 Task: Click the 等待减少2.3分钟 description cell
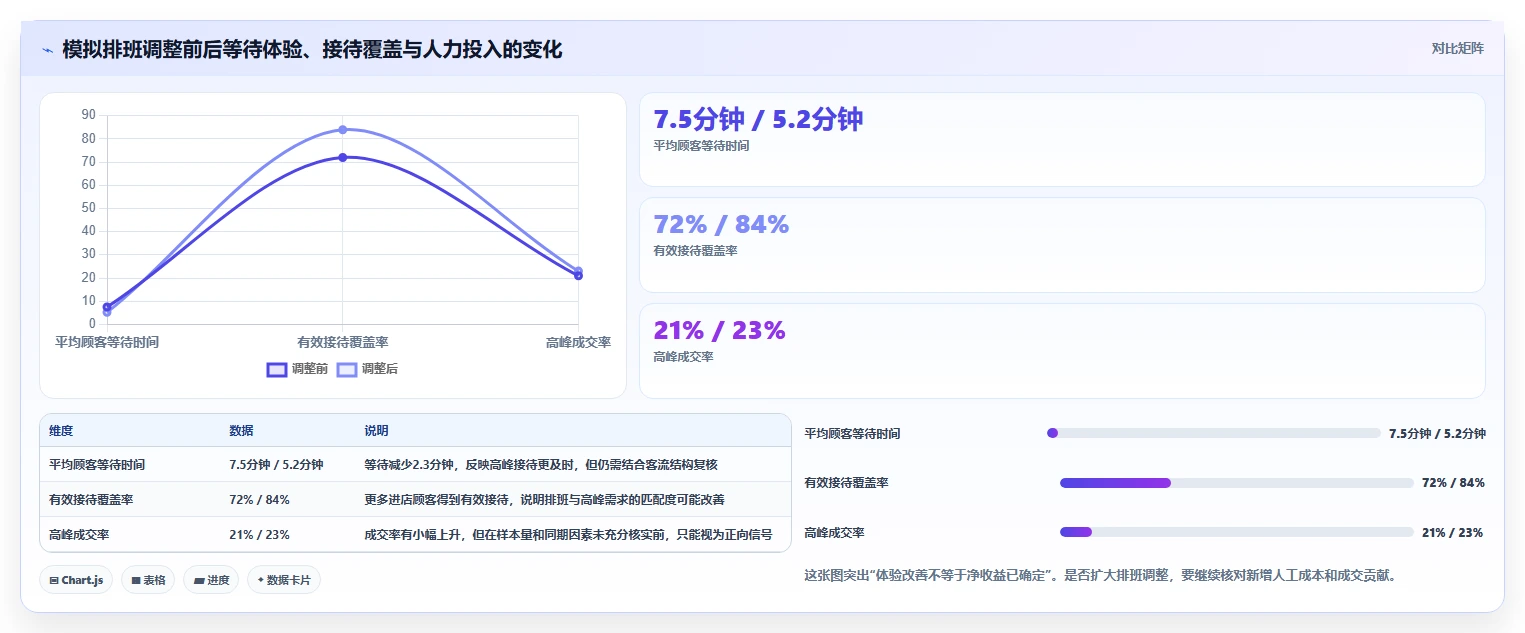point(541,465)
